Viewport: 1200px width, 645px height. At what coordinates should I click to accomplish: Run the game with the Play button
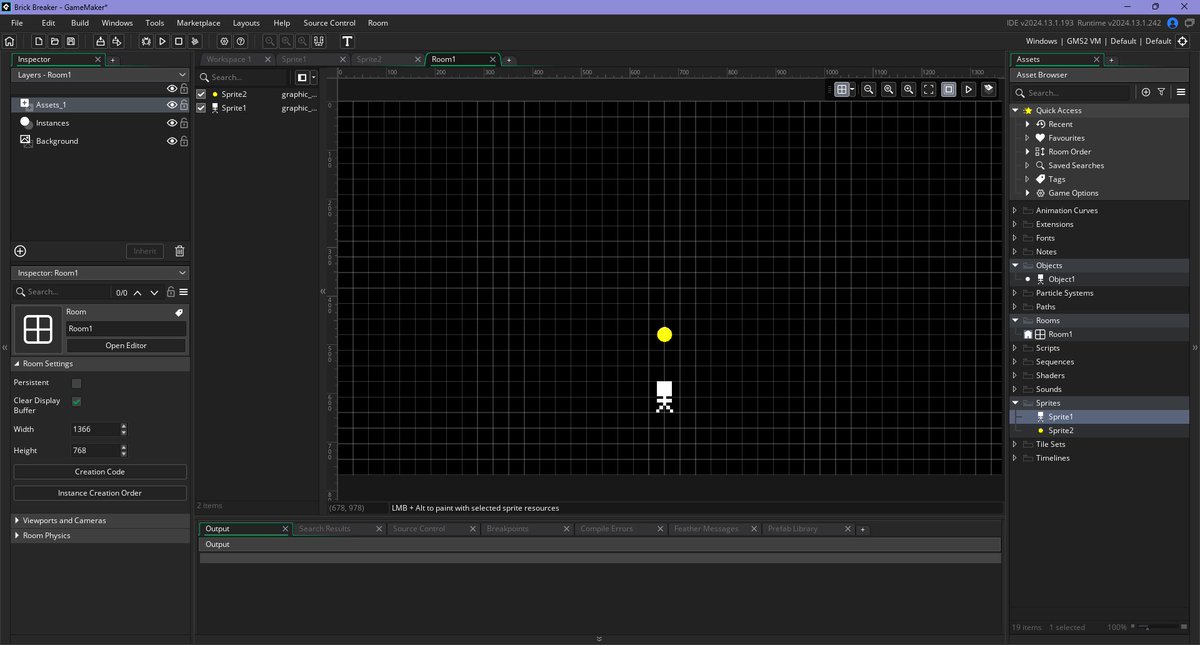(x=163, y=42)
